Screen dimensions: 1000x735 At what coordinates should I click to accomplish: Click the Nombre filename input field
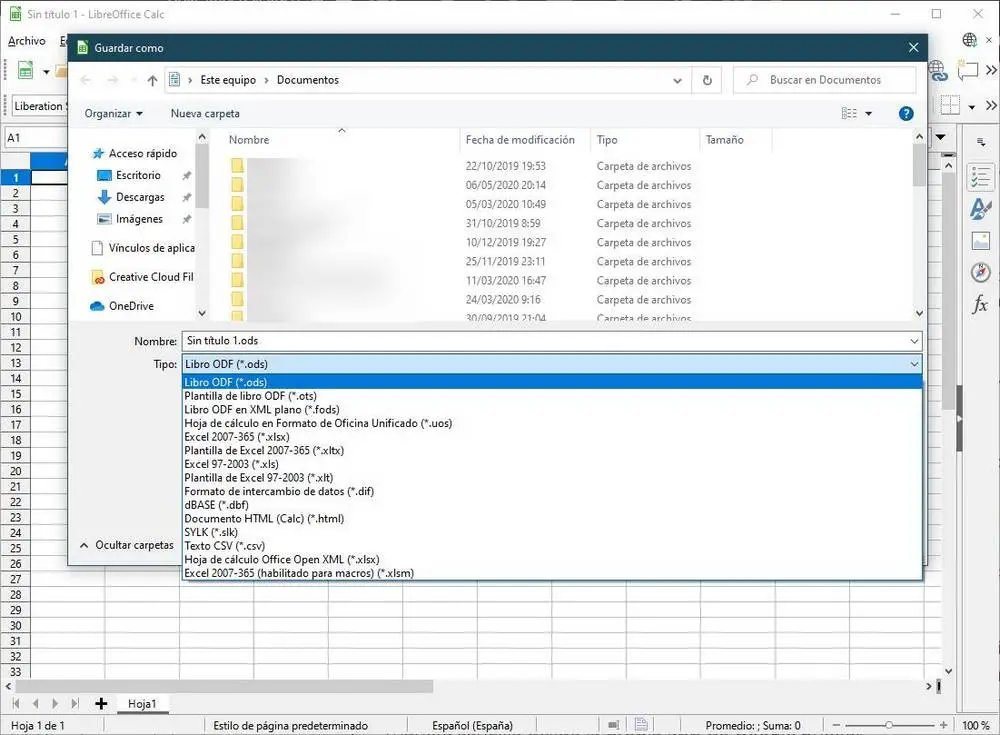[552, 341]
